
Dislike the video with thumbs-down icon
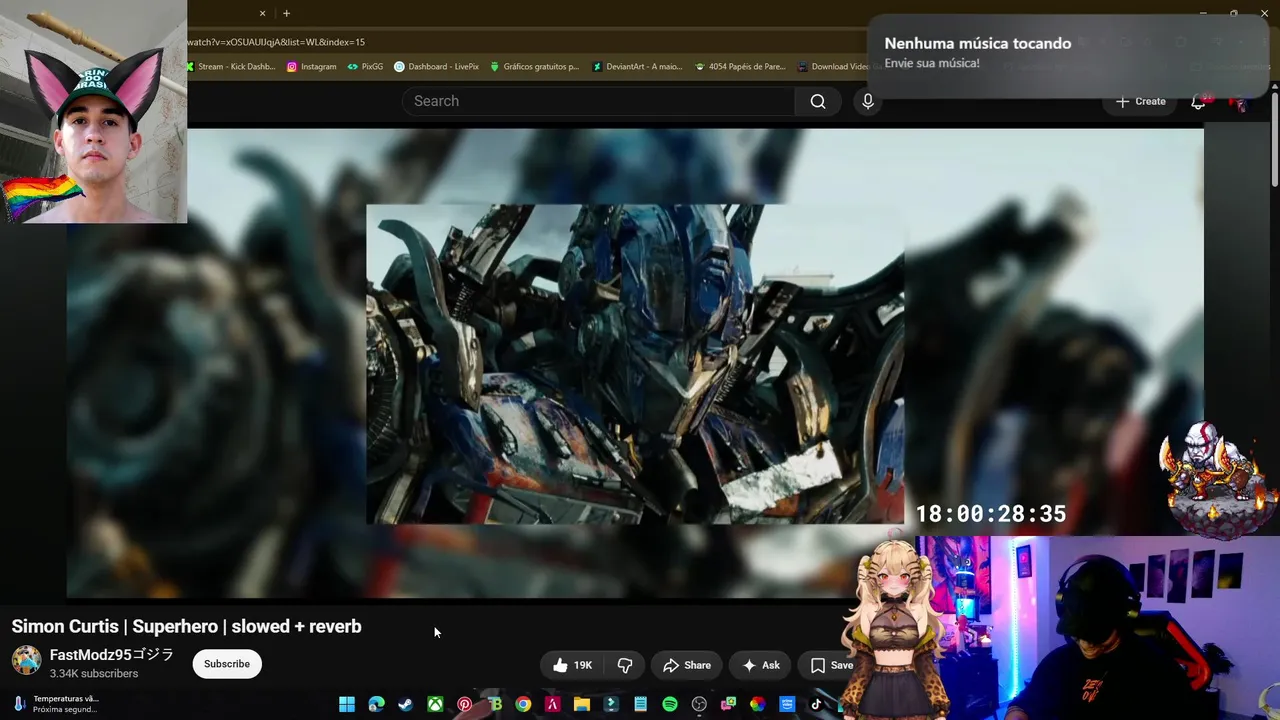[x=625, y=665]
